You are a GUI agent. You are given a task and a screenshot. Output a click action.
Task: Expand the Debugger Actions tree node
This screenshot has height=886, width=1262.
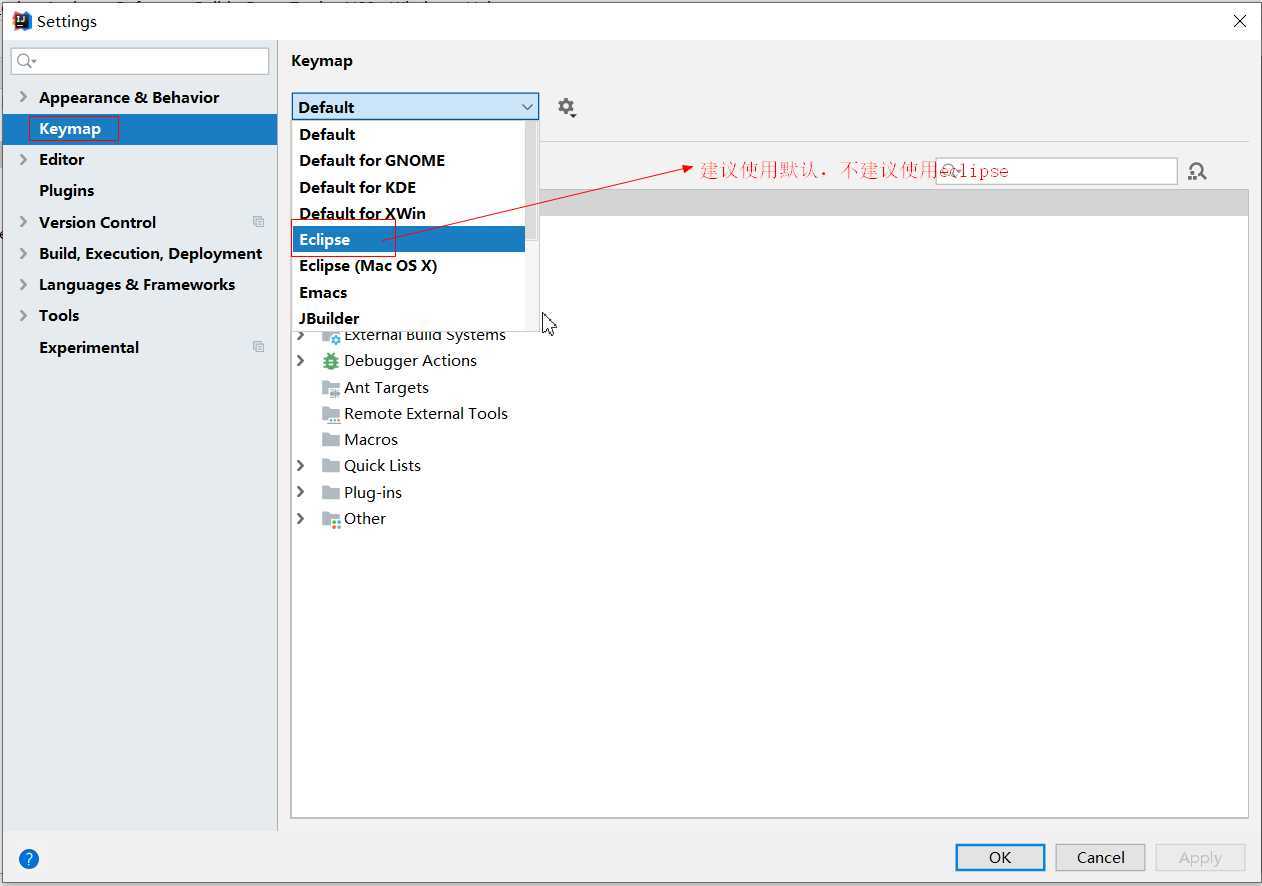[x=301, y=361]
